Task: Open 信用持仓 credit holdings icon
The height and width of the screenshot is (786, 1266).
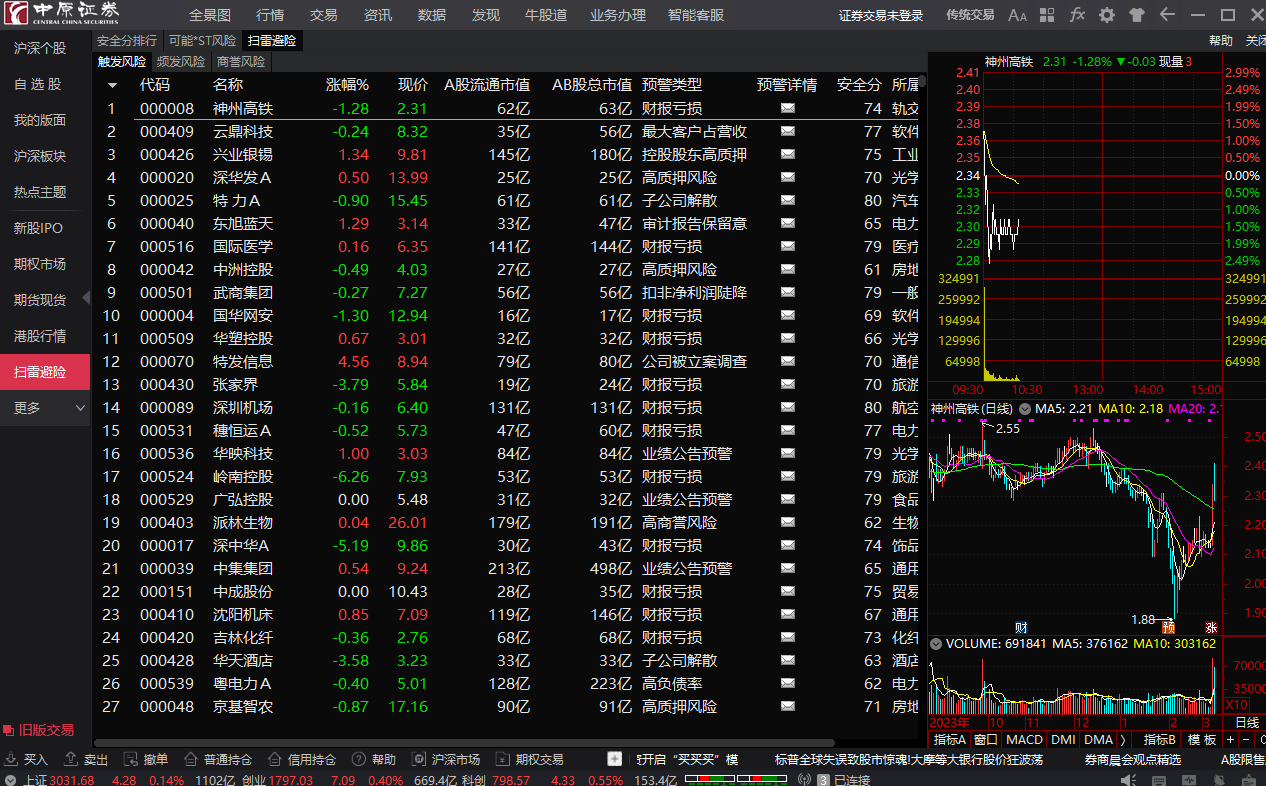Action: pos(273,759)
